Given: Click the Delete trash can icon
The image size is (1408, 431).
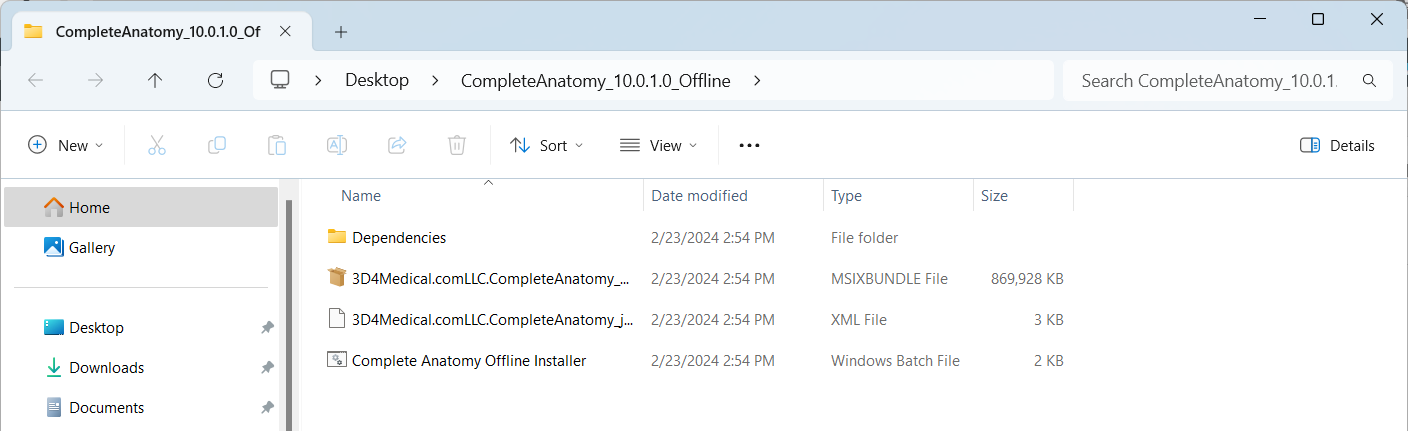Looking at the screenshot, I should 457,145.
